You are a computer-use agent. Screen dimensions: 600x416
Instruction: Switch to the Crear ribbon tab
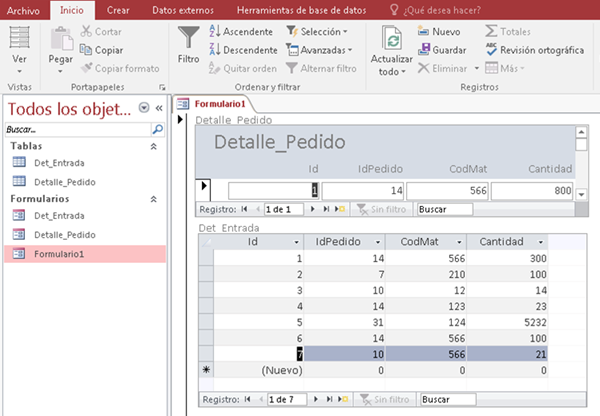[x=117, y=10]
